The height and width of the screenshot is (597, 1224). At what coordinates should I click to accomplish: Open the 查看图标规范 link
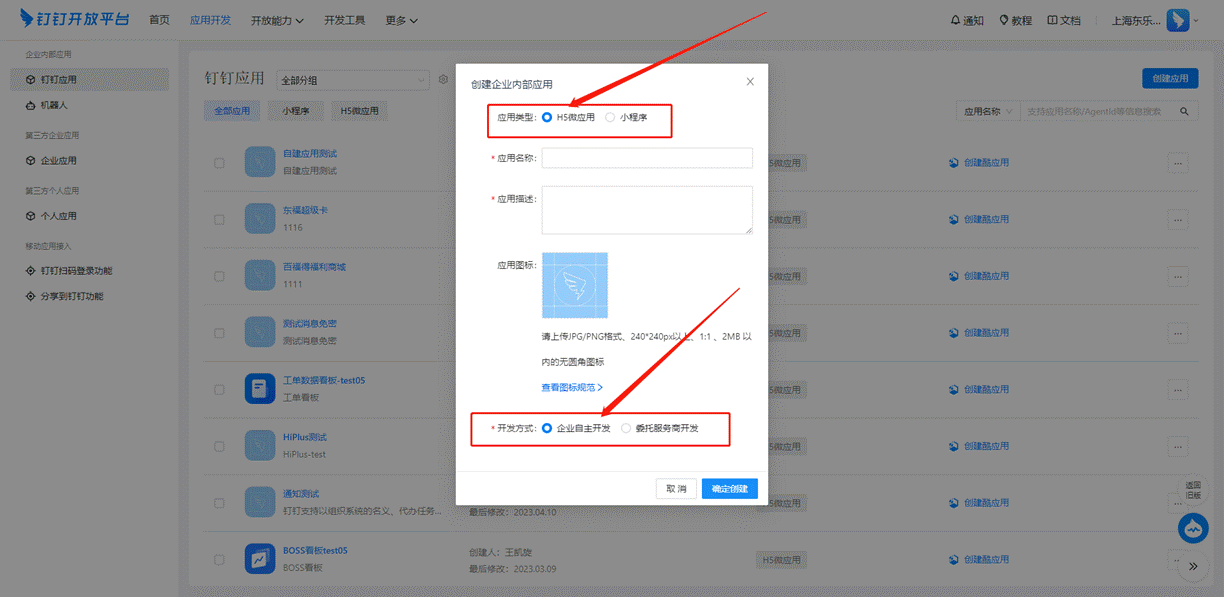[x=572, y=387]
